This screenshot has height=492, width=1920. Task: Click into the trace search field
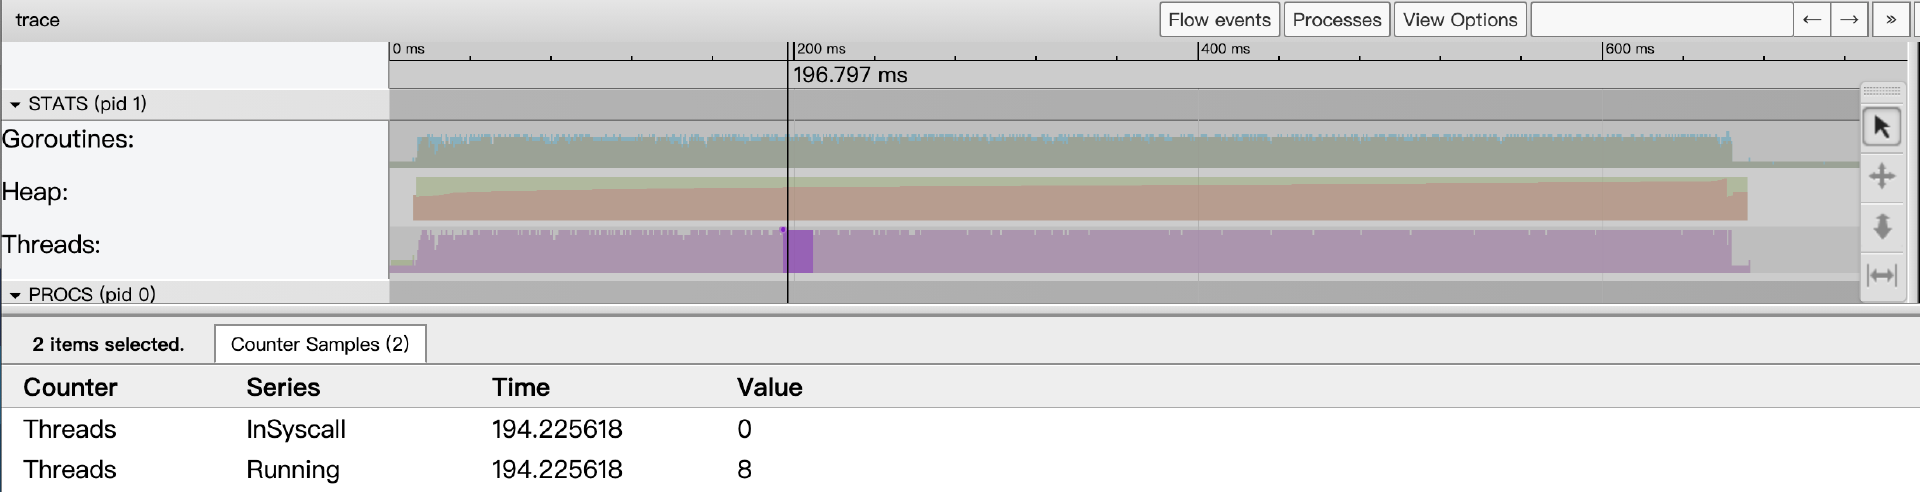pyautogui.click(x=1661, y=20)
